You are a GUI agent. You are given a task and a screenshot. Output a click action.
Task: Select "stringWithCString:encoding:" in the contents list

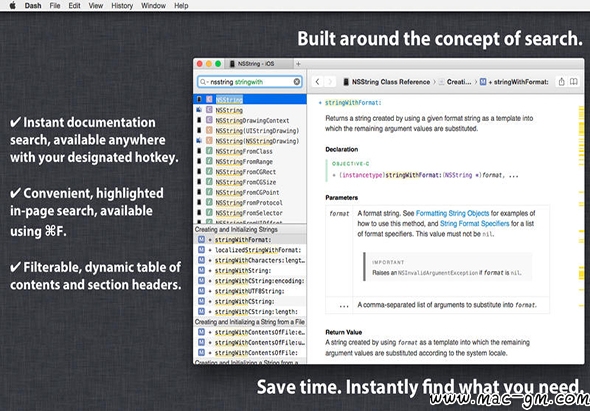click(250, 281)
